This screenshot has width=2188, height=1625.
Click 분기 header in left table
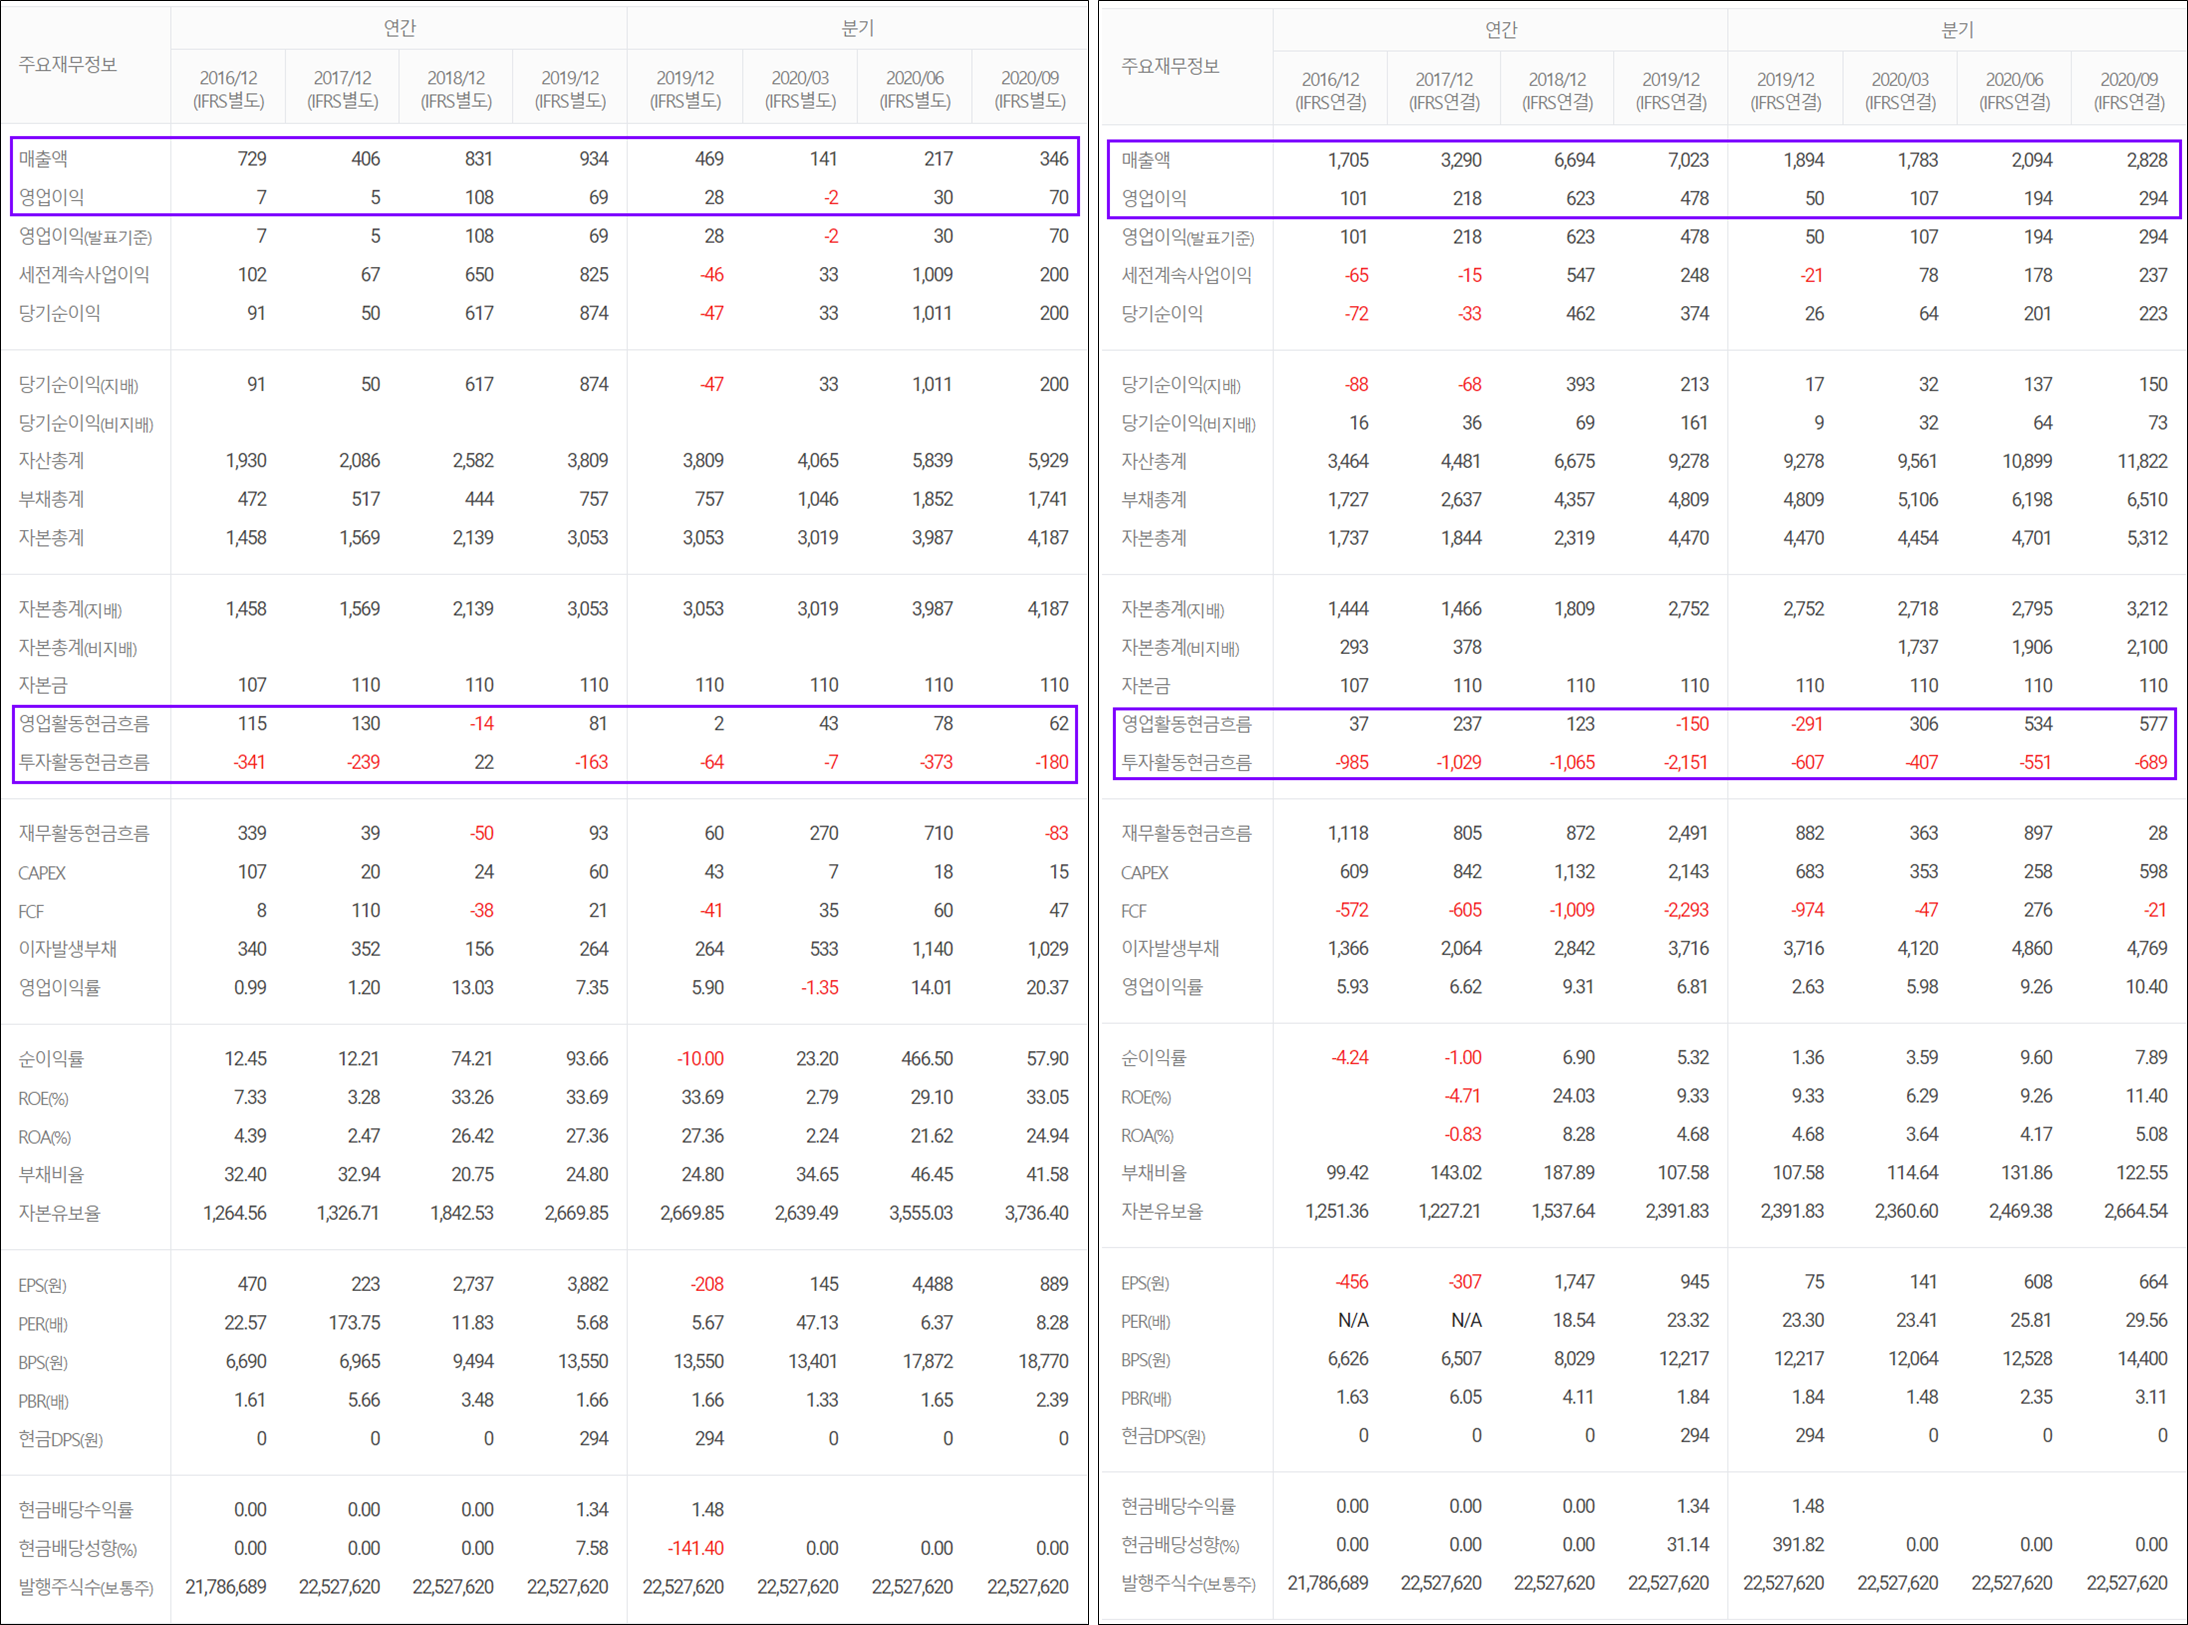(857, 28)
